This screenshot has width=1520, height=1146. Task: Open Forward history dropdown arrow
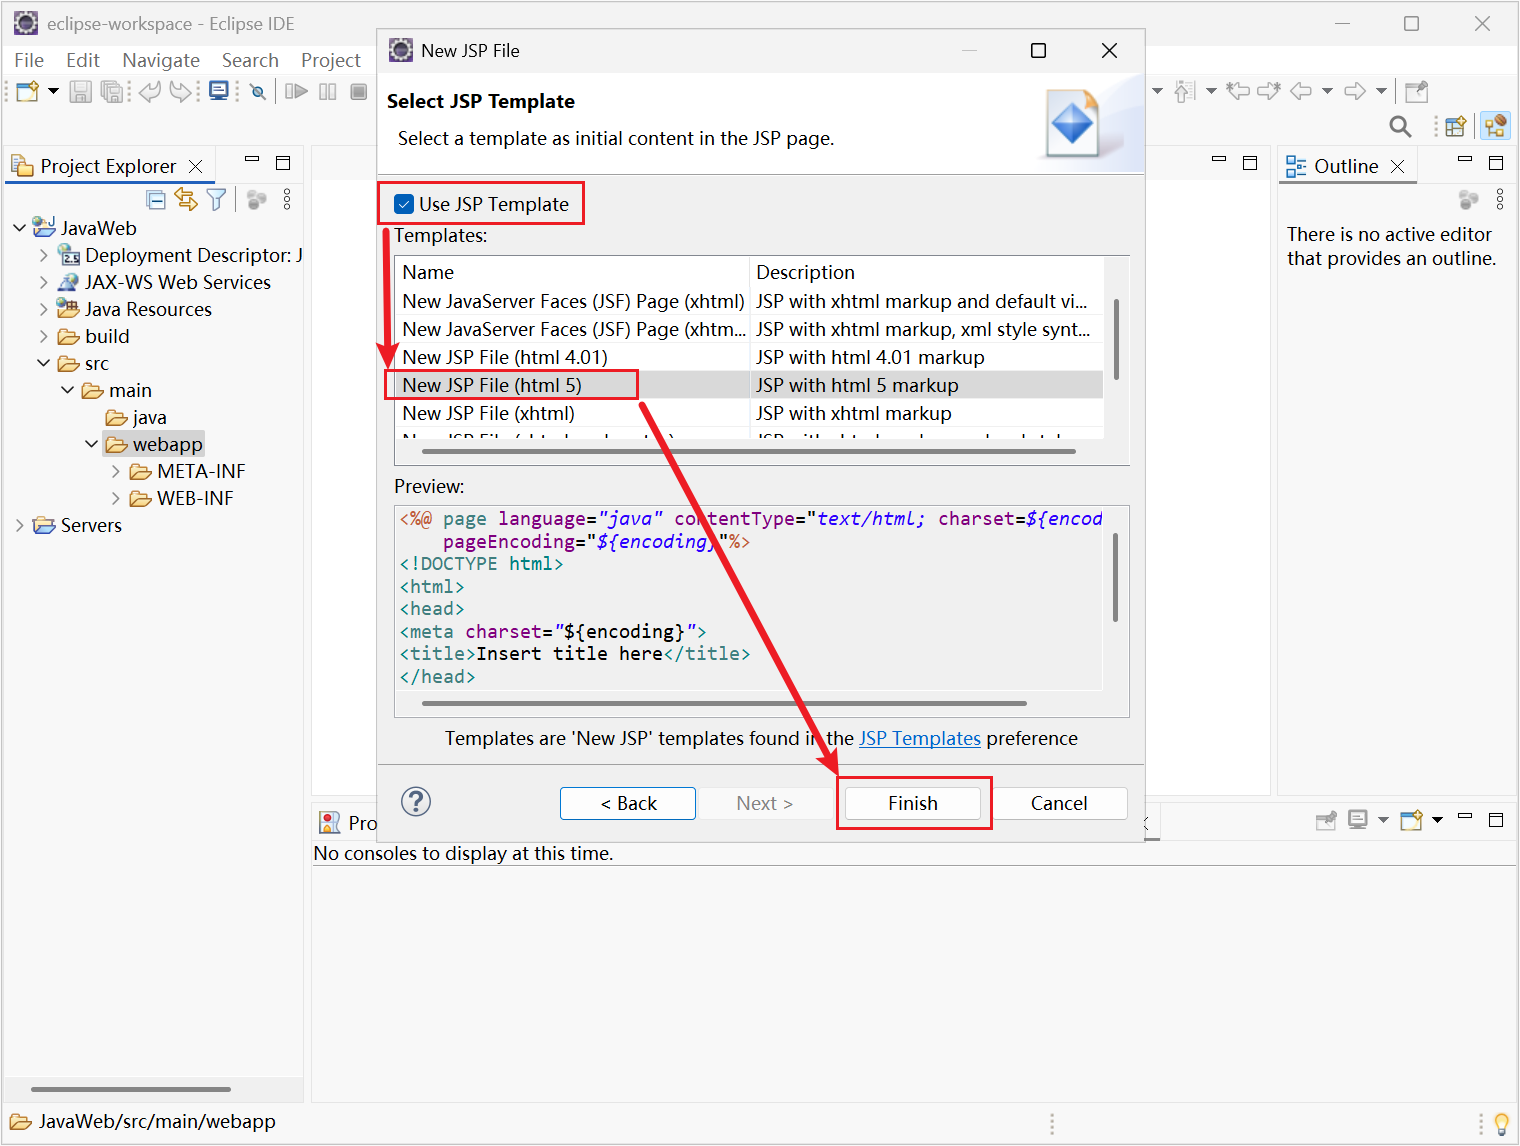click(1381, 92)
